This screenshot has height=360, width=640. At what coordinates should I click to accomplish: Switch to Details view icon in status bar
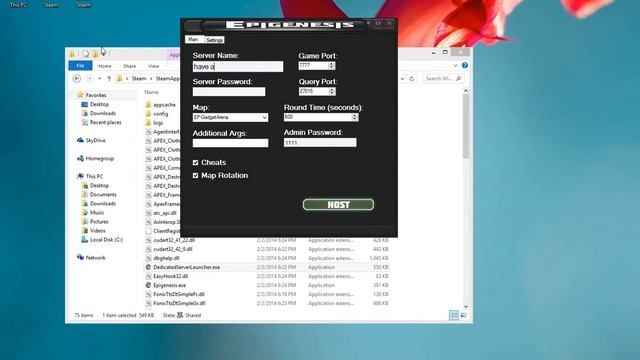click(453, 315)
